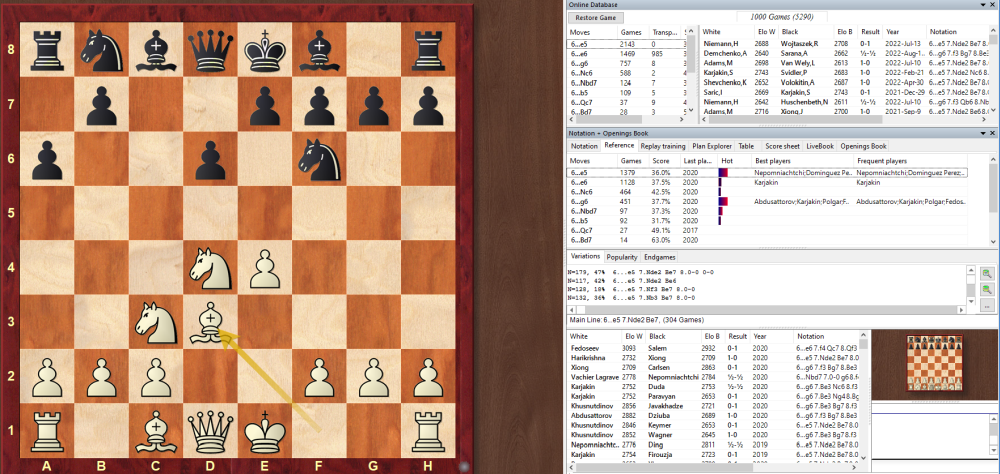Screen dimensions: 1000x474
Task: Select the white knight on d4
Action: pyautogui.click(x=210, y=269)
